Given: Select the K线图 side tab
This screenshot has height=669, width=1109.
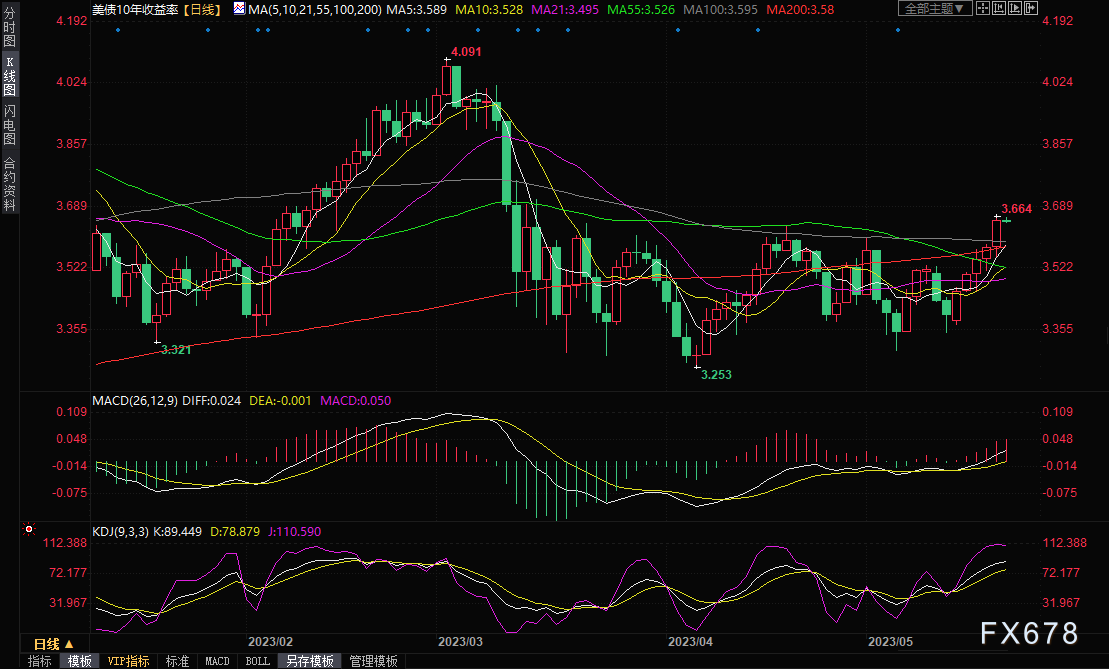Looking at the screenshot, I should pyautogui.click(x=10, y=76).
